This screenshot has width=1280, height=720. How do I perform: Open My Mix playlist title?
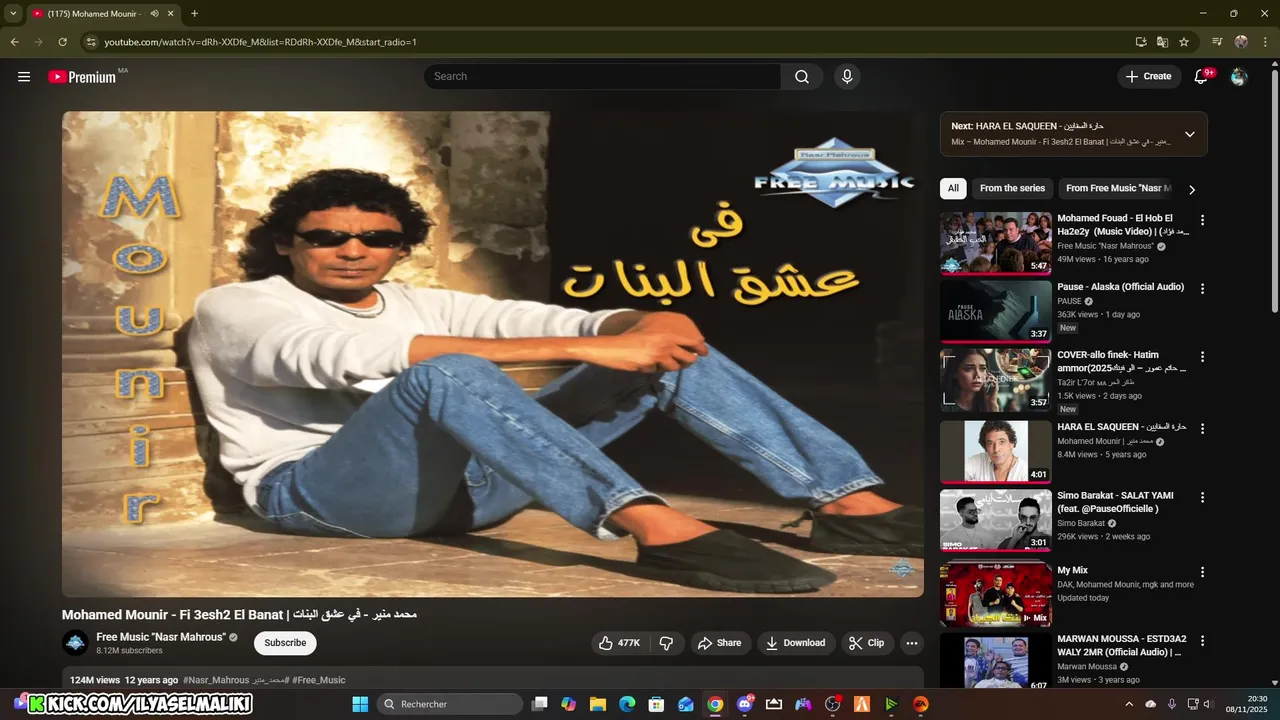(1072, 571)
